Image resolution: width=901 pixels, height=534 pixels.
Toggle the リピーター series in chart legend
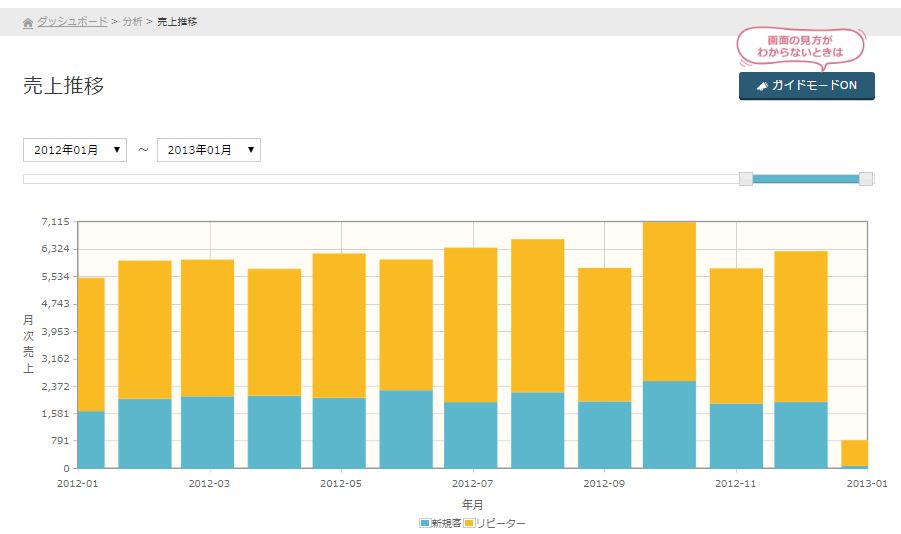point(494,523)
